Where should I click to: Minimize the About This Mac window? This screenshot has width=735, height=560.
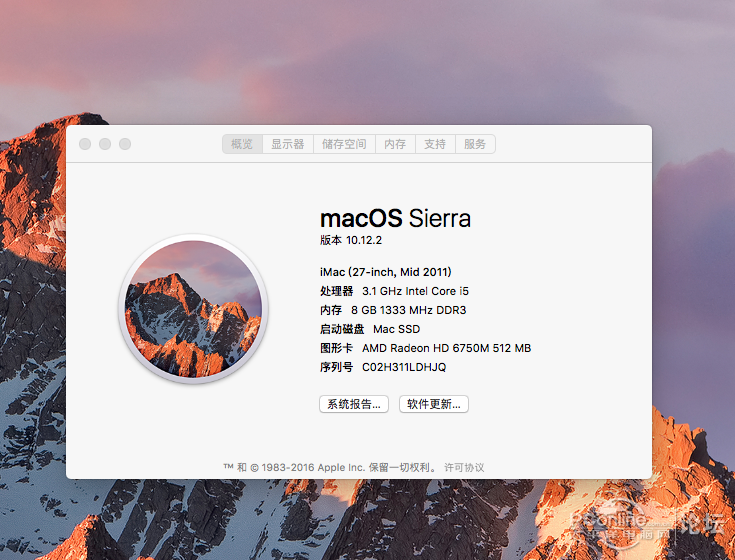pyautogui.click(x=105, y=144)
